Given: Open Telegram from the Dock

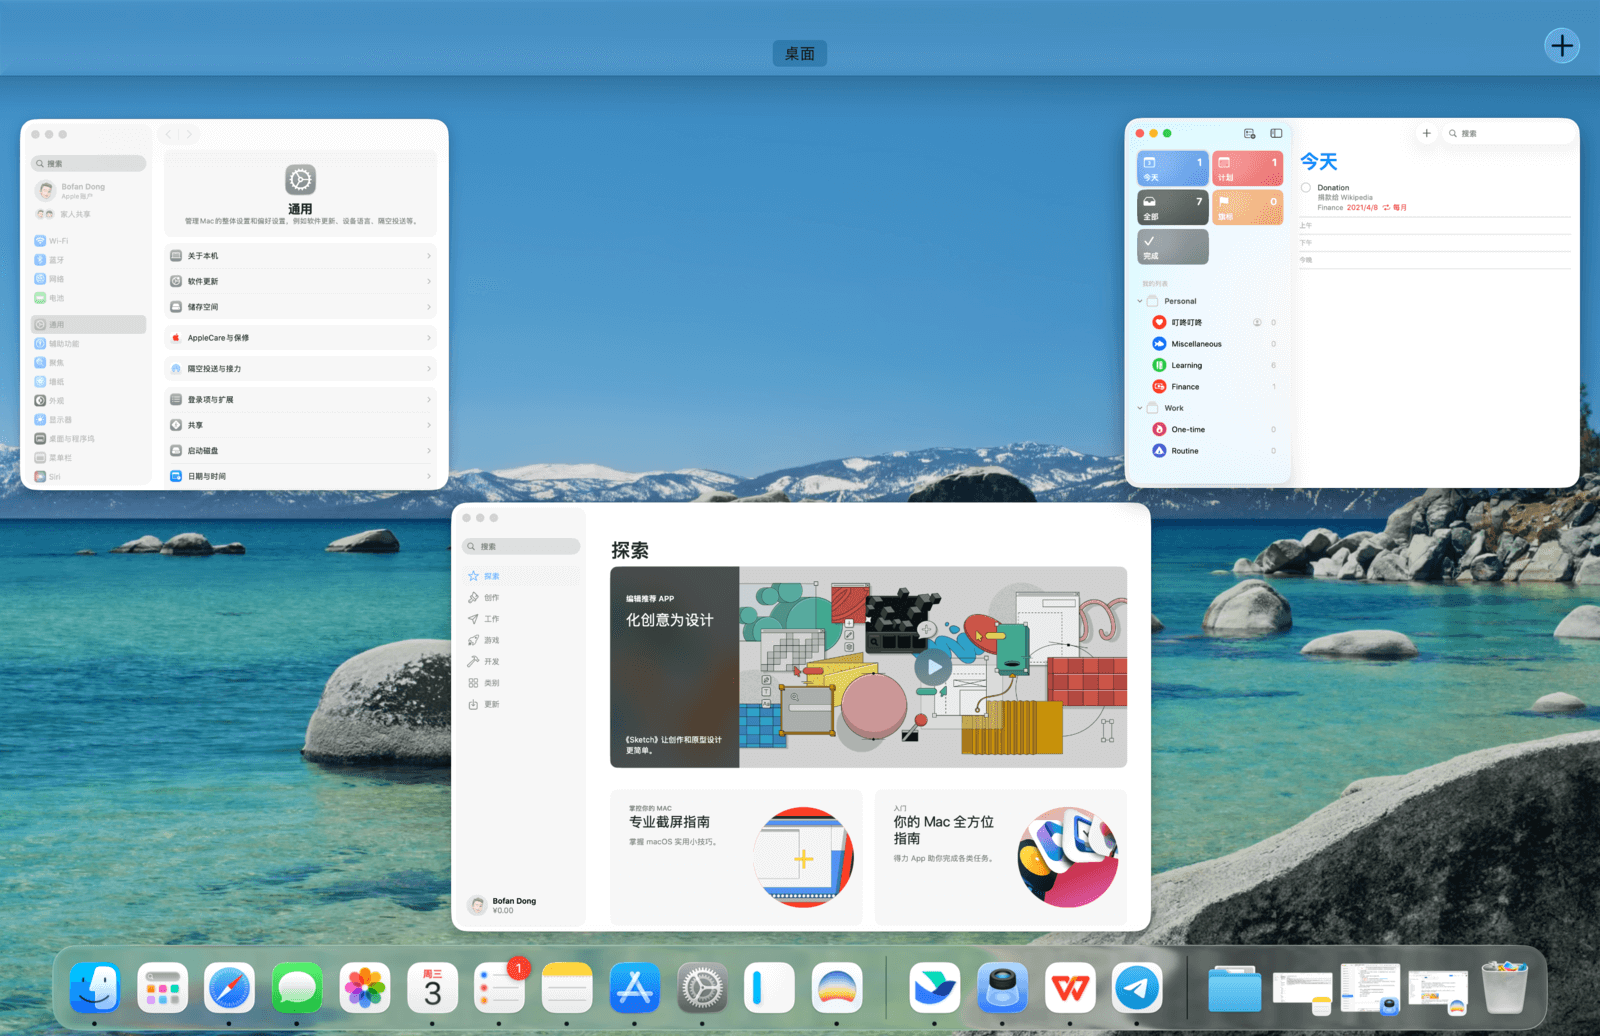Looking at the screenshot, I should [1137, 988].
